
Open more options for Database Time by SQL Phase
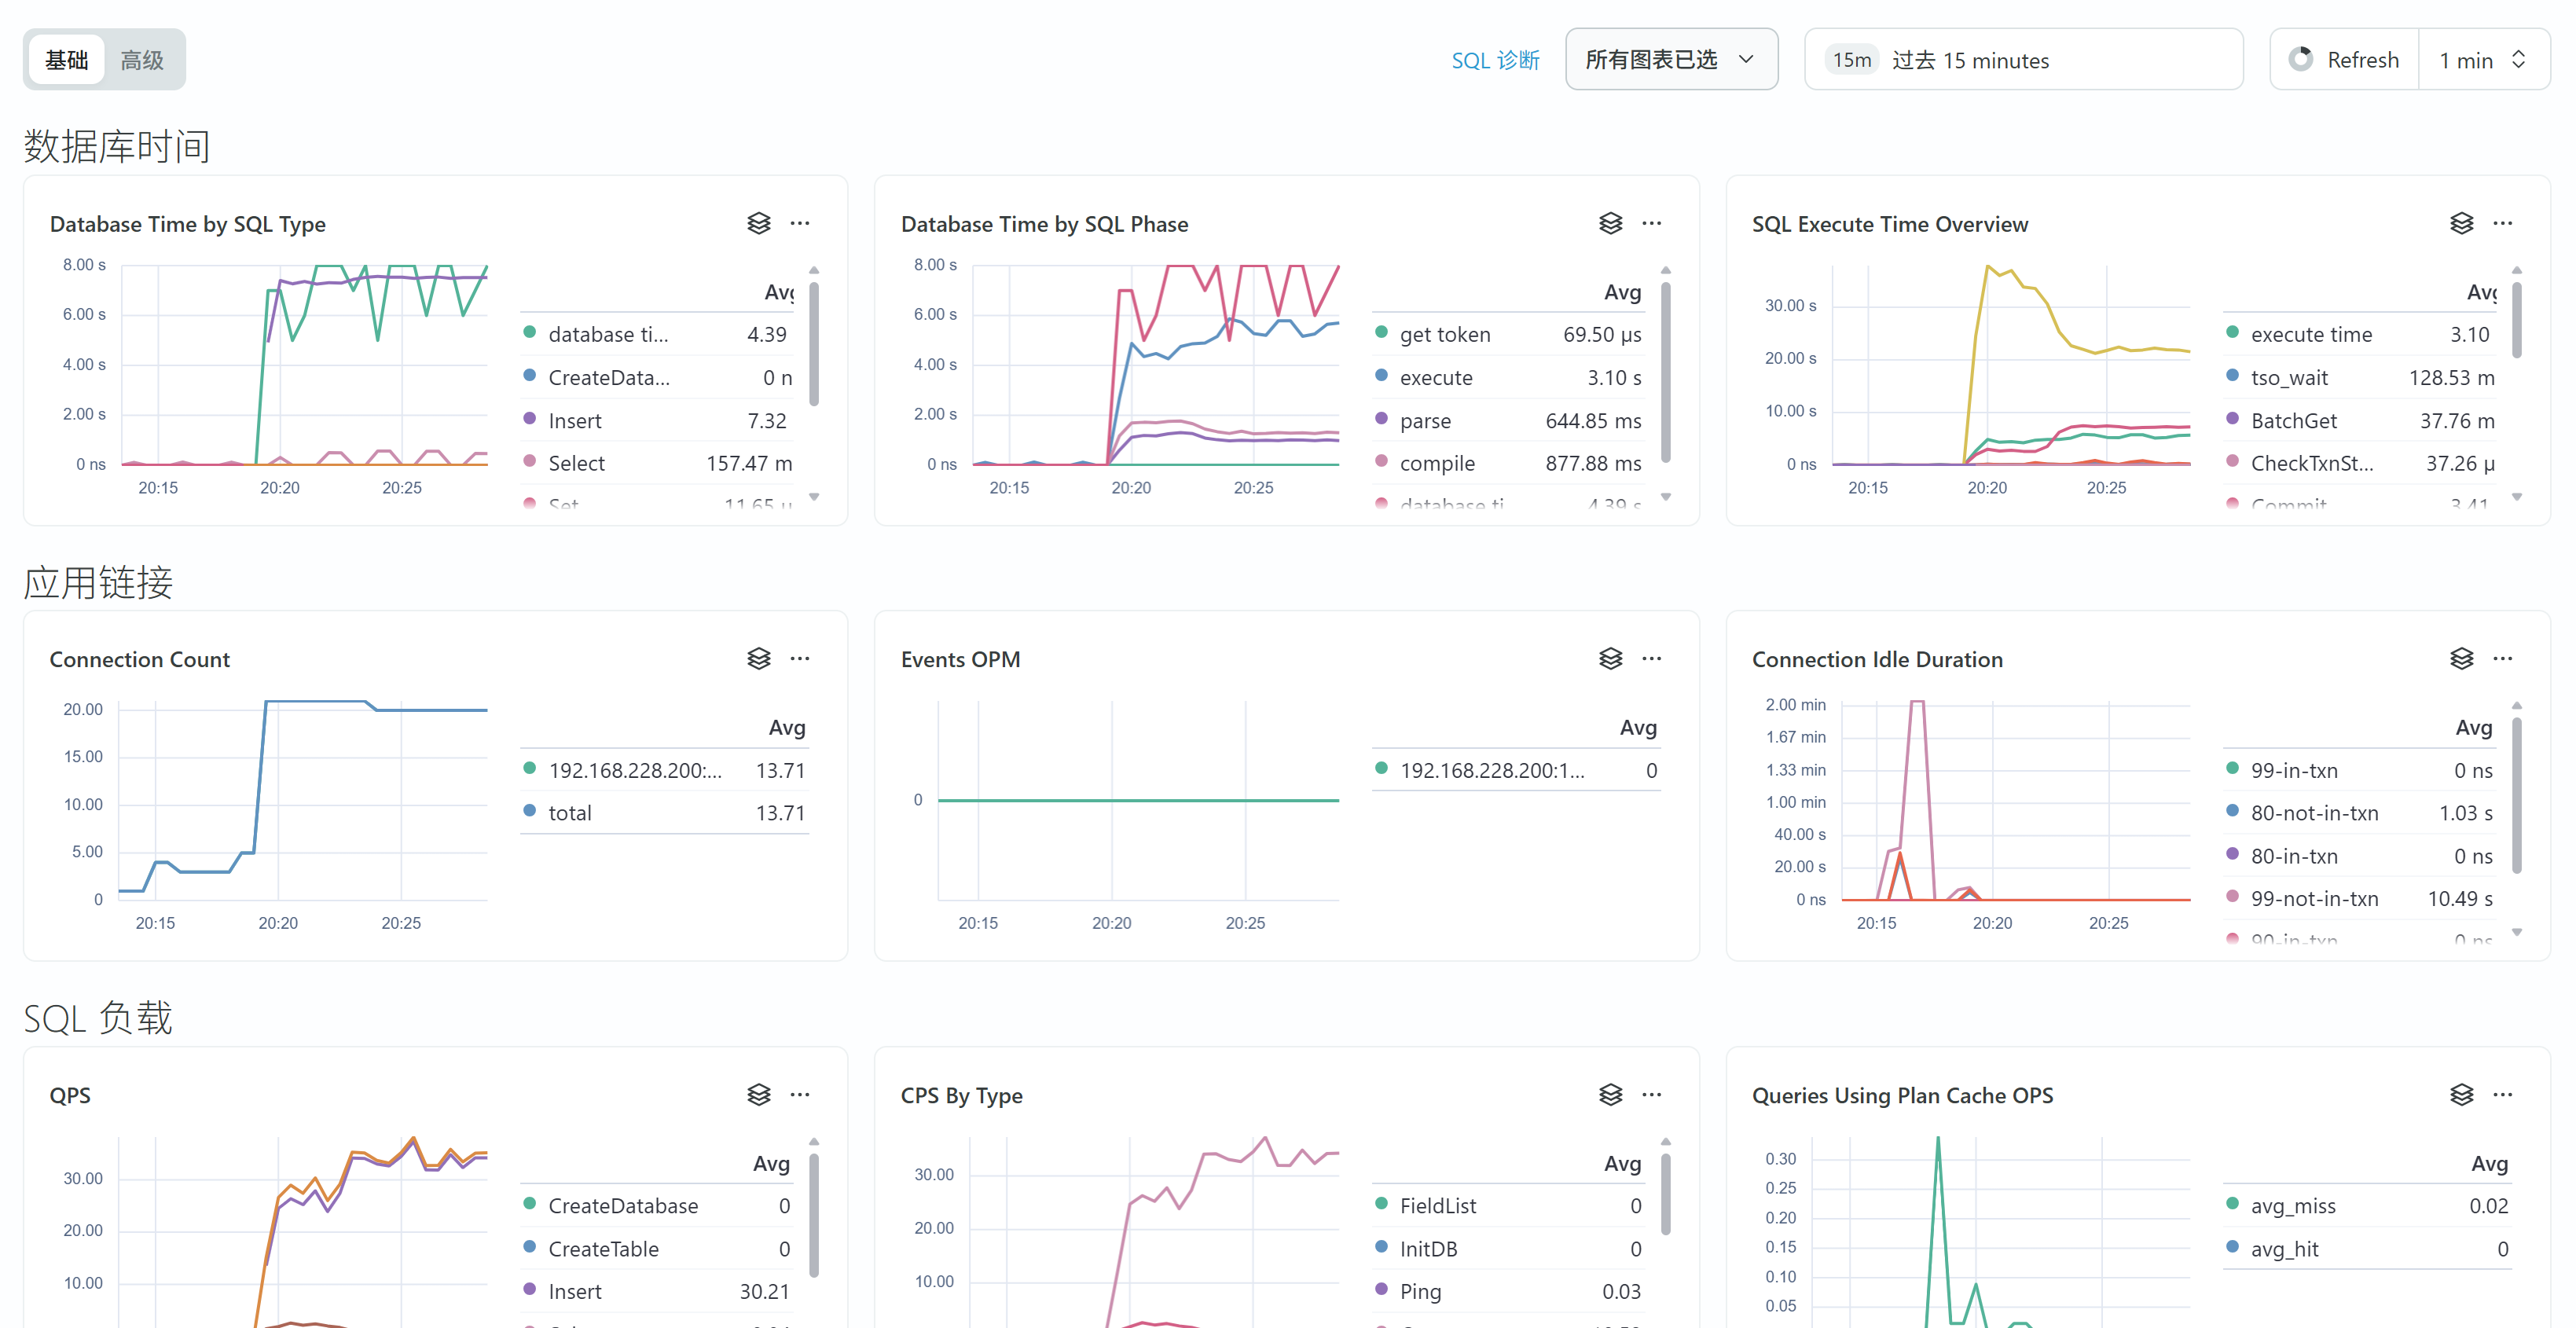[1651, 223]
